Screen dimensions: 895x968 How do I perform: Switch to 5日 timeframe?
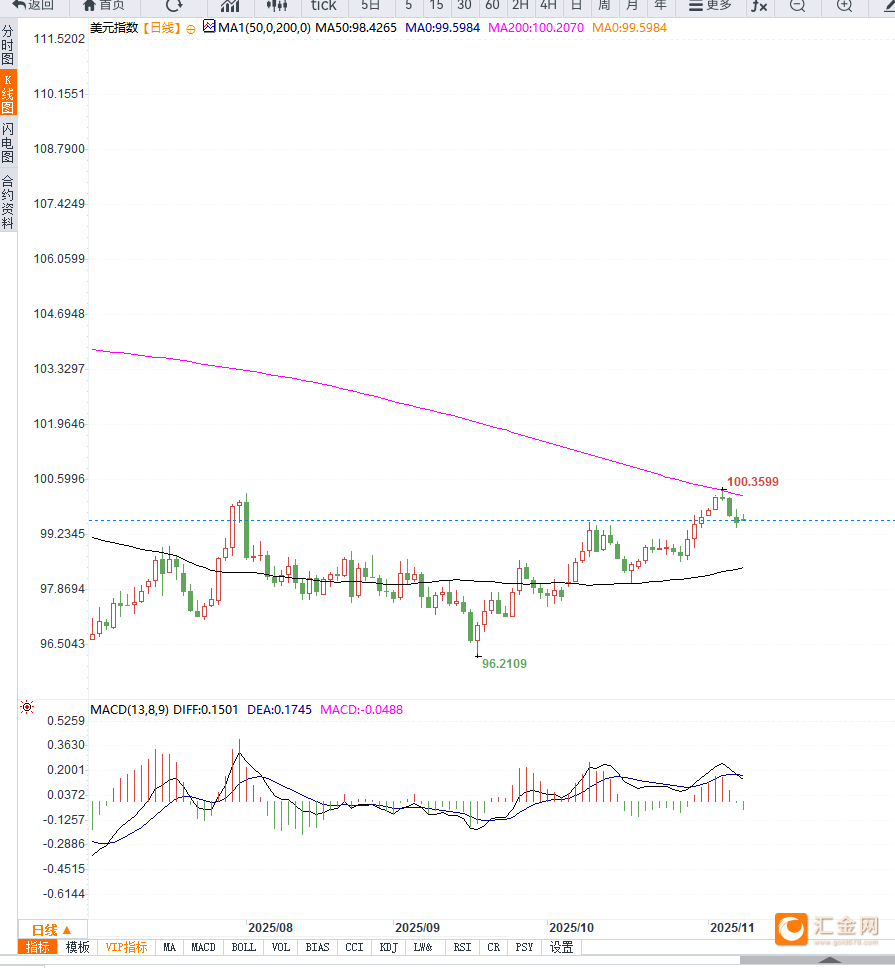click(370, 6)
